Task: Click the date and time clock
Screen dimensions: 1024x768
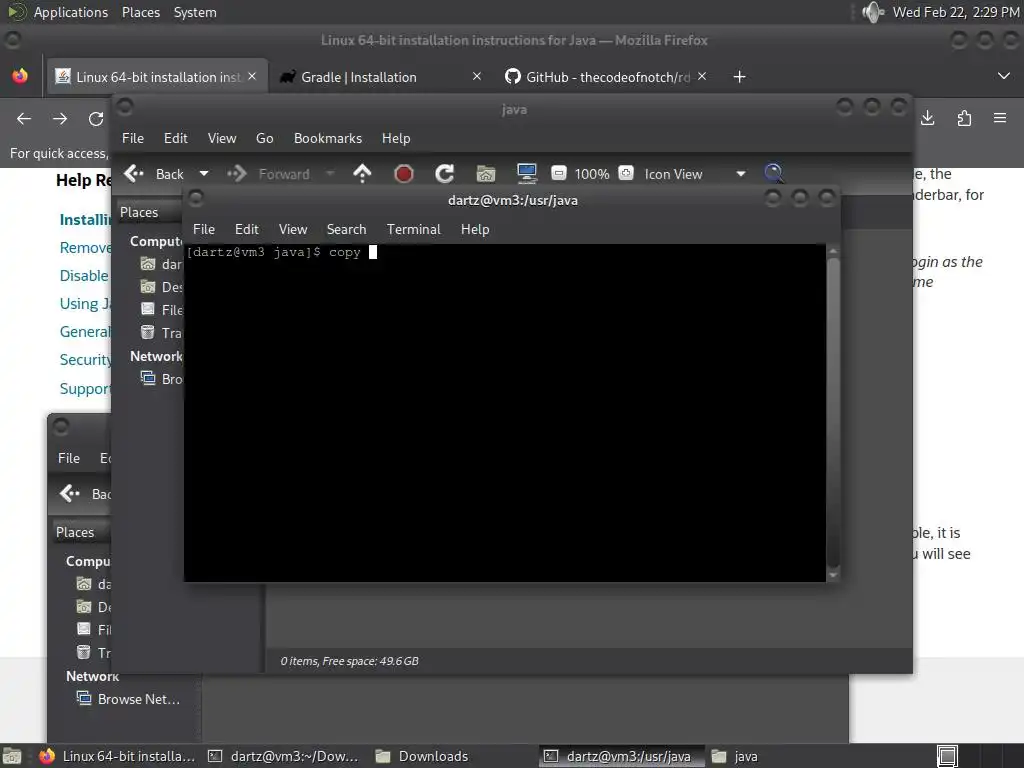Action: point(955,12)
